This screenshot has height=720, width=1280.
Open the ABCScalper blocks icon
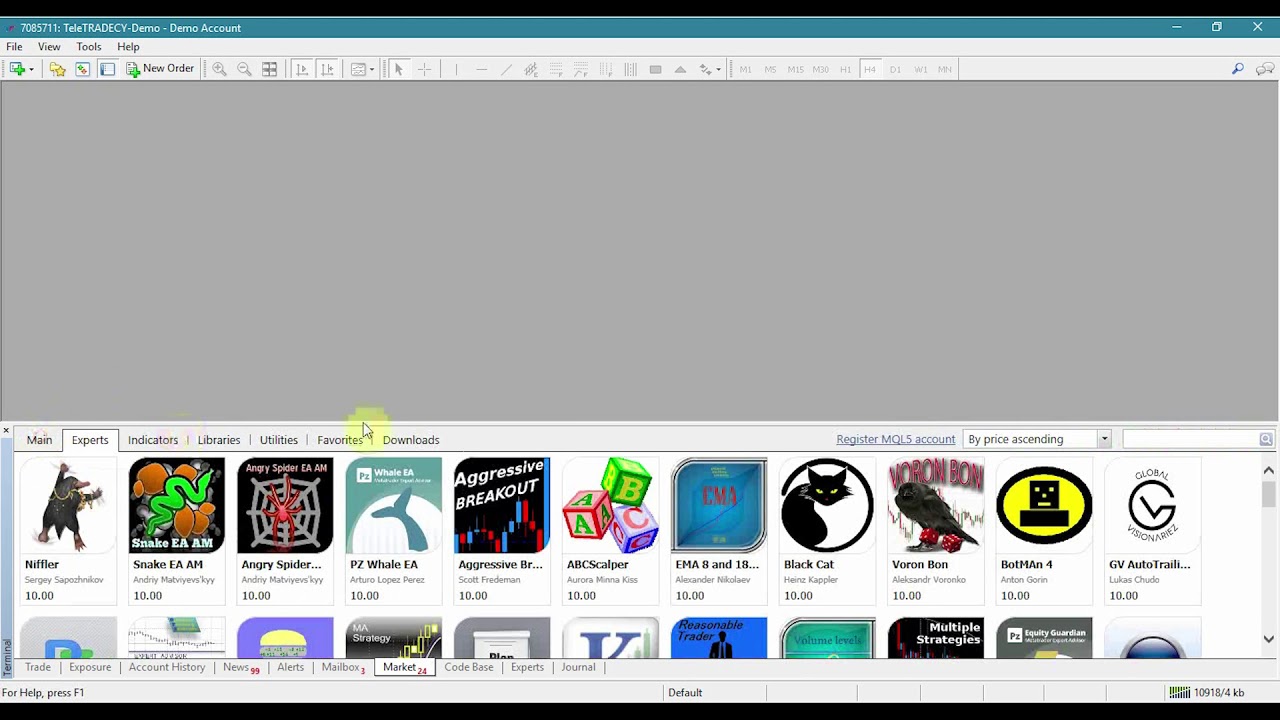point(610,505)
